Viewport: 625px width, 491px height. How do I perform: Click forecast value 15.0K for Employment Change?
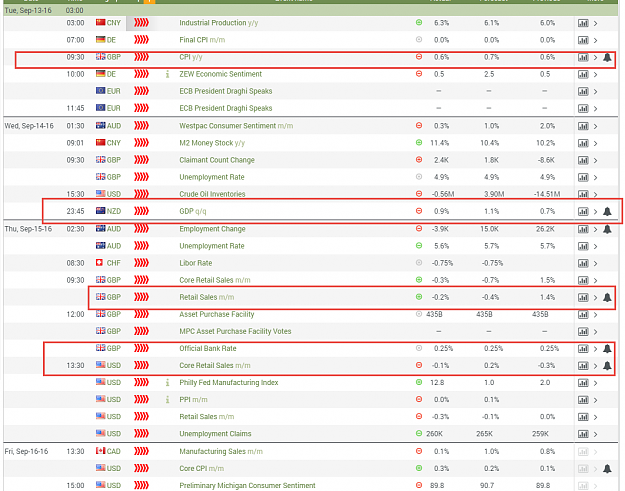pos(491,229)
